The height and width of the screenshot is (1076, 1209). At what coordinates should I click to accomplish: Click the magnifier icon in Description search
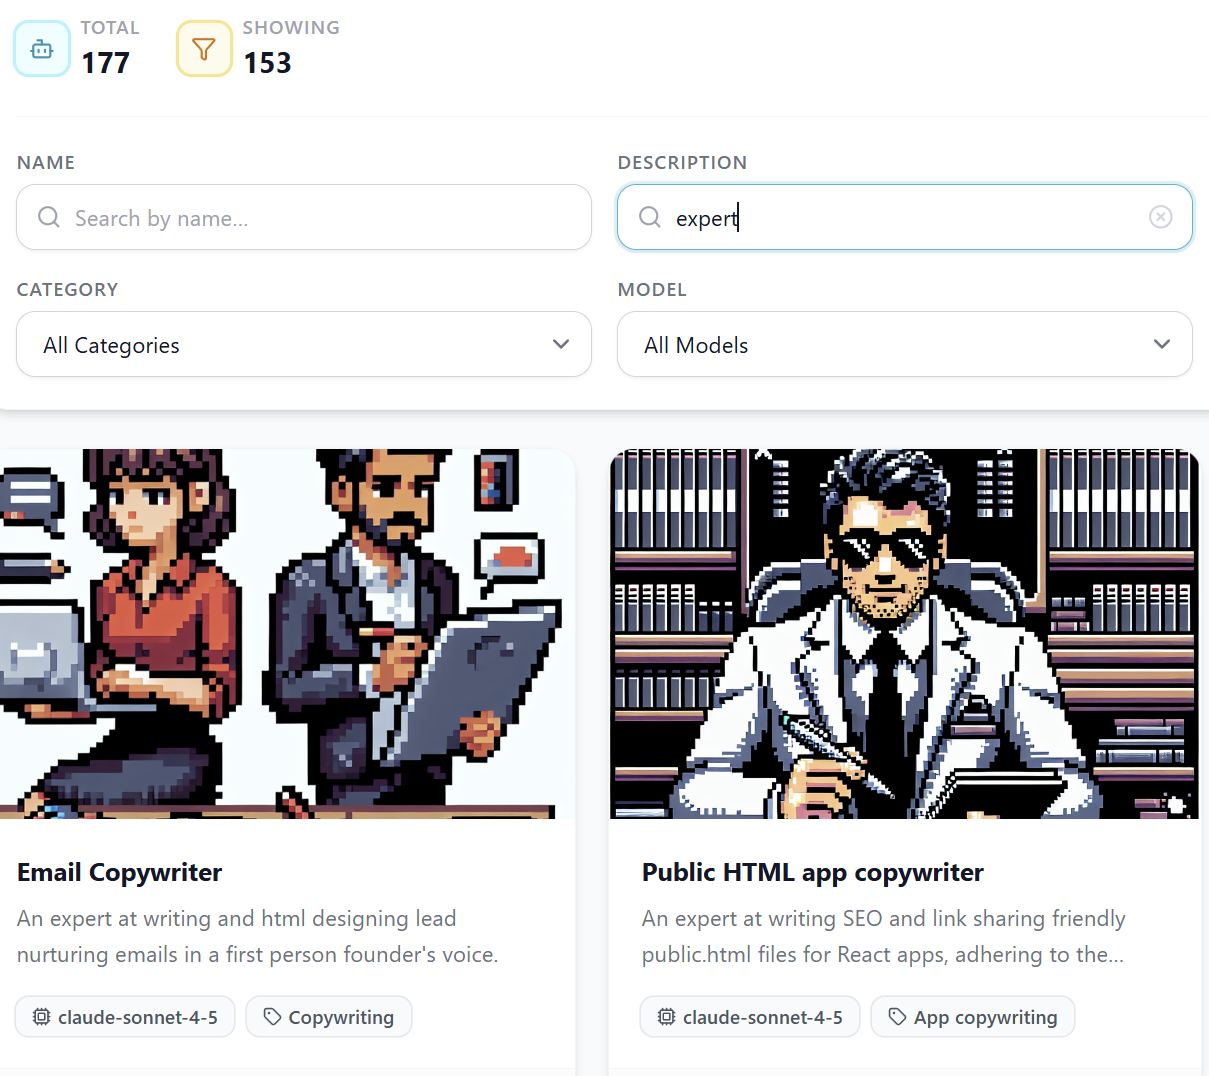(650, 217)
